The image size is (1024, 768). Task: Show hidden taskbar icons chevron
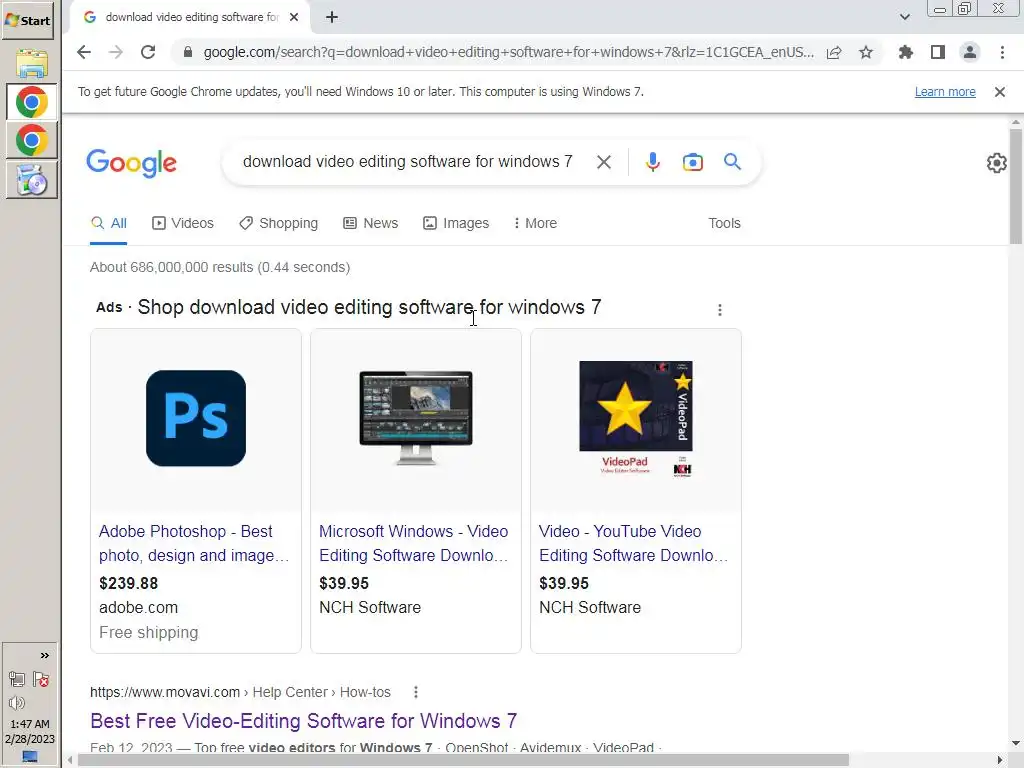tap(44, 656)
